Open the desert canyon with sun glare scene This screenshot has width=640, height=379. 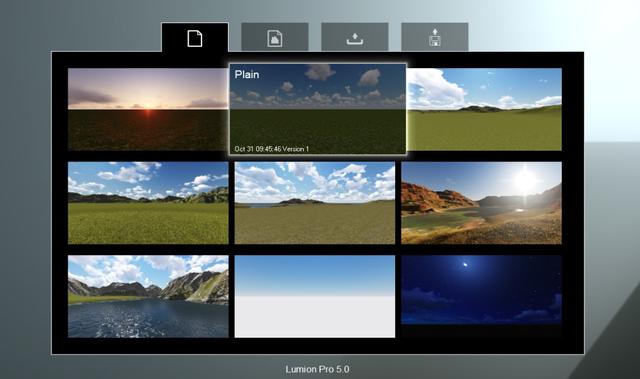(481, 203)
